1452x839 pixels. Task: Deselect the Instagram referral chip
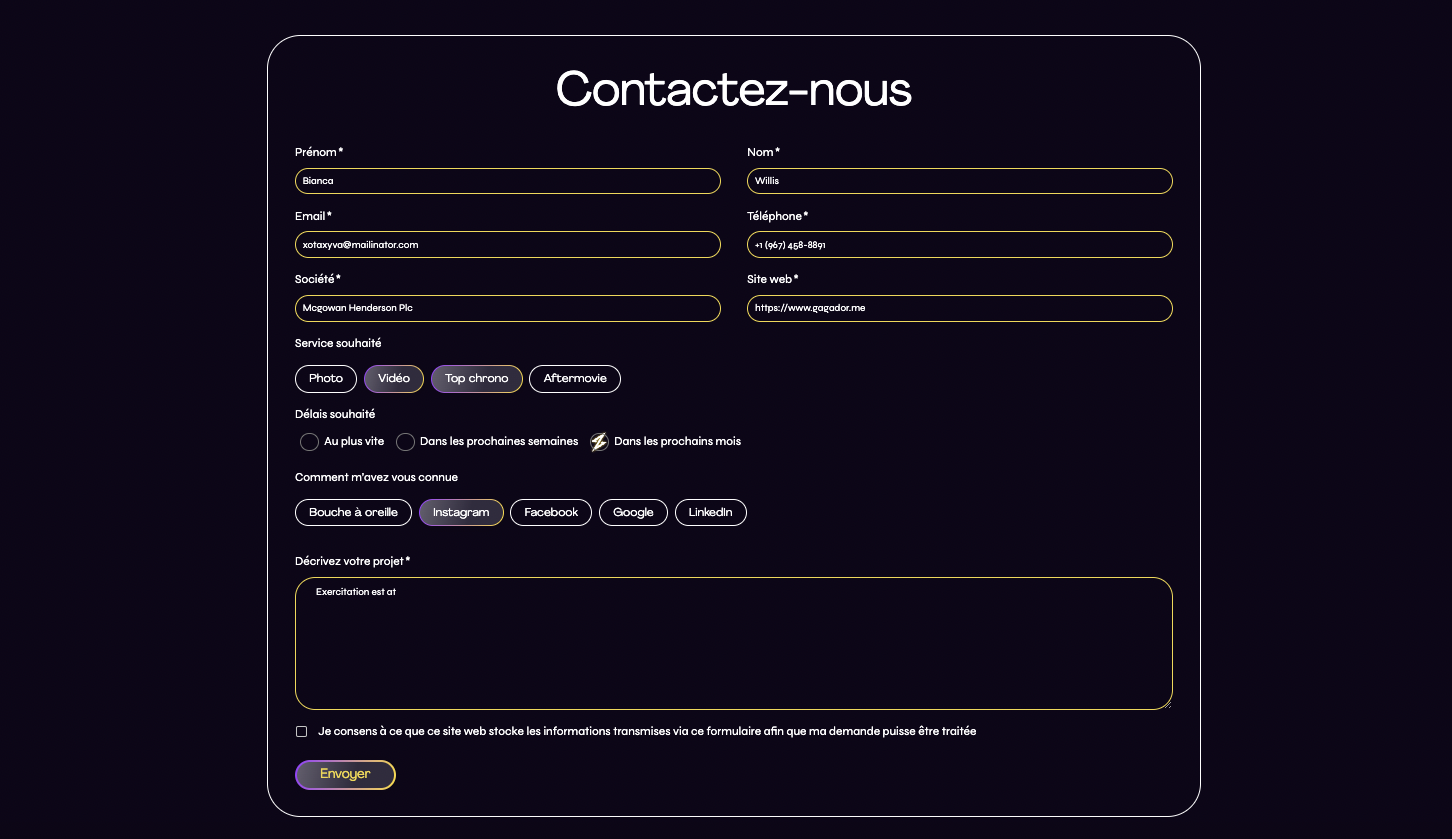click(x=461, y=512)
